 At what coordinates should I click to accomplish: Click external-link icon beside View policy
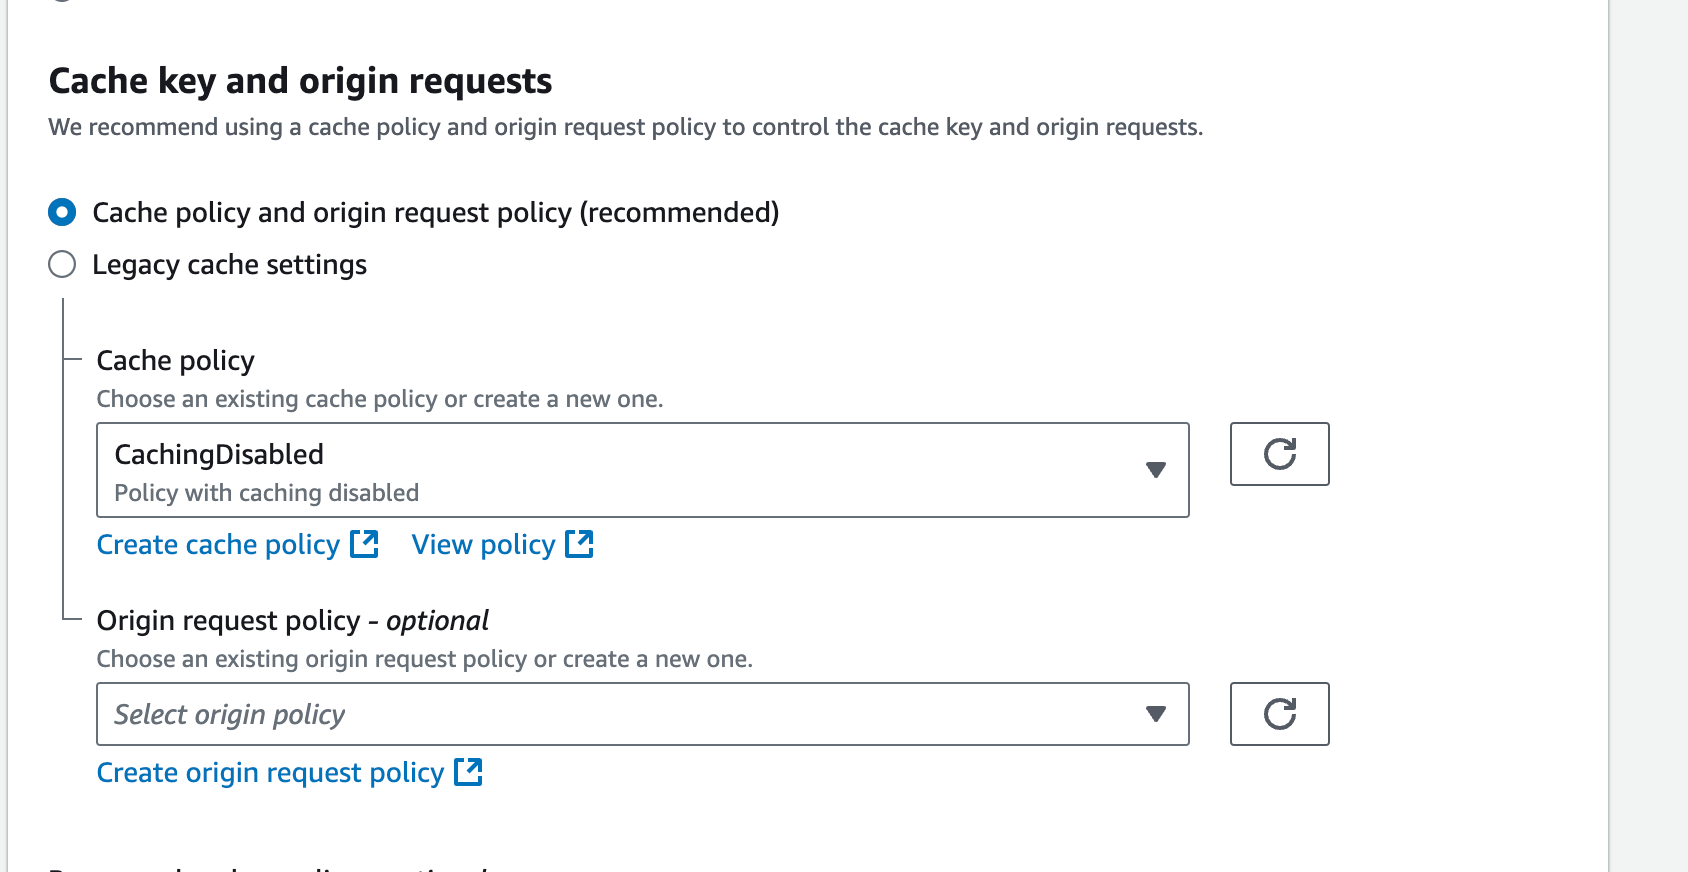579,544
